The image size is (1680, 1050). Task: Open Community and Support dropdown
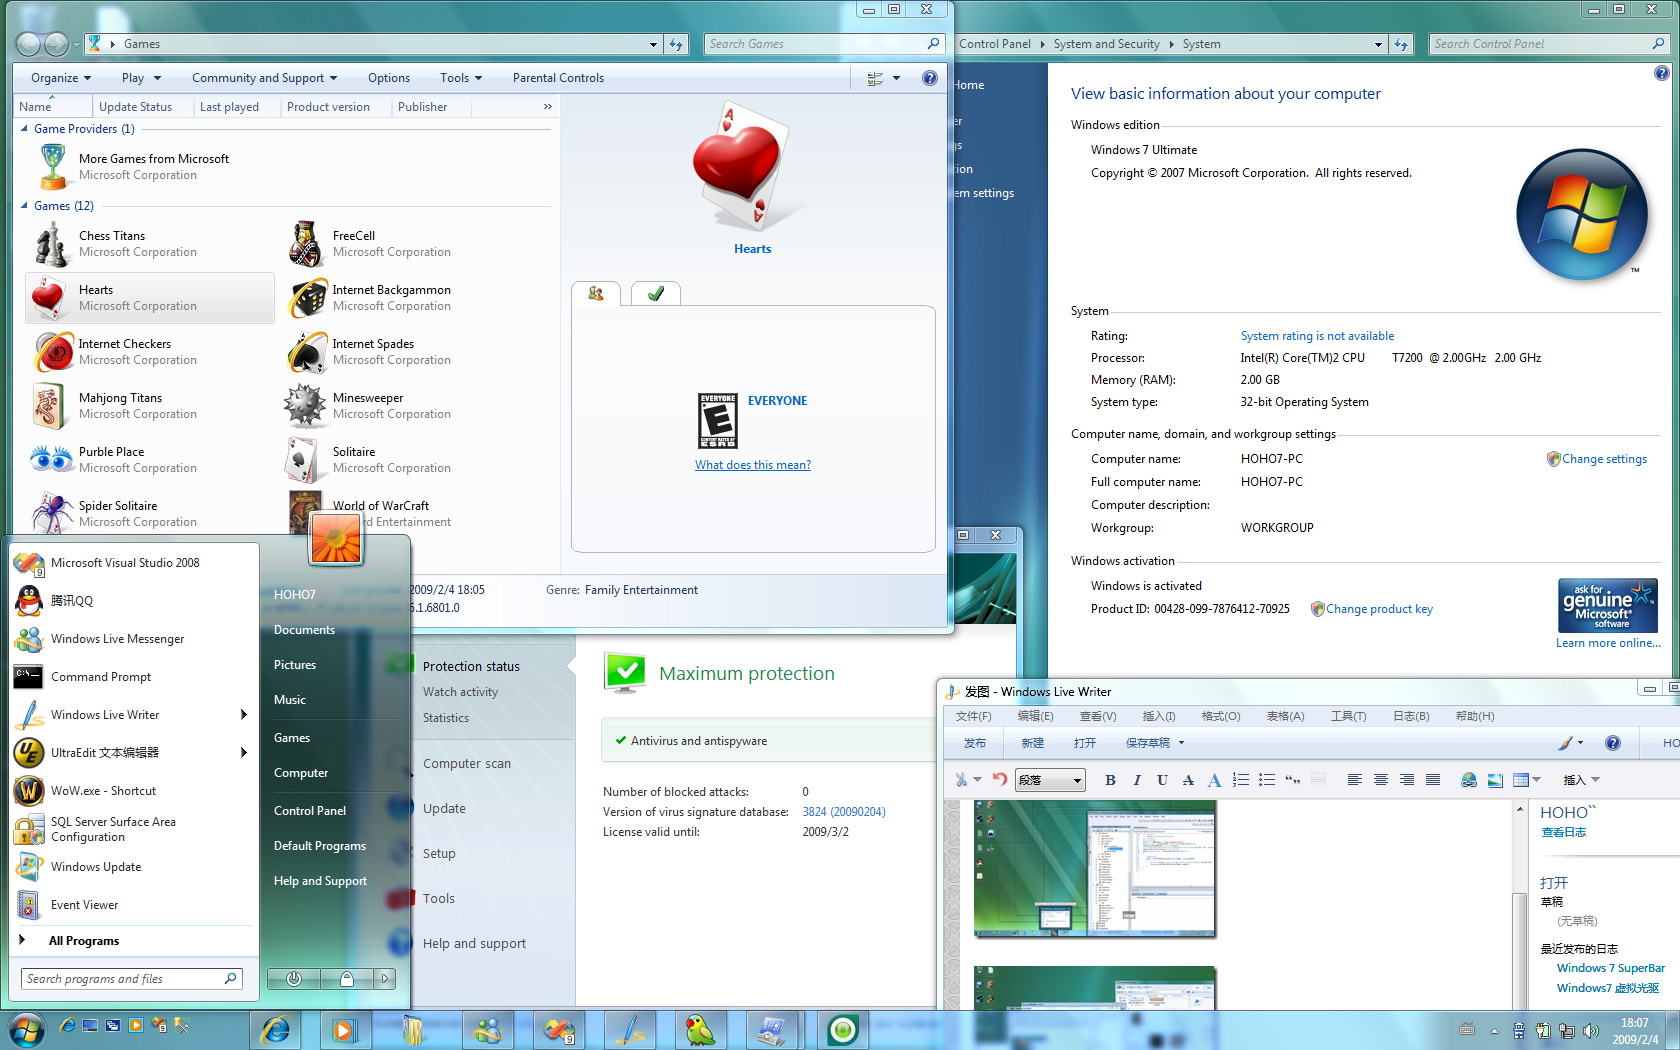click(264, 78)
